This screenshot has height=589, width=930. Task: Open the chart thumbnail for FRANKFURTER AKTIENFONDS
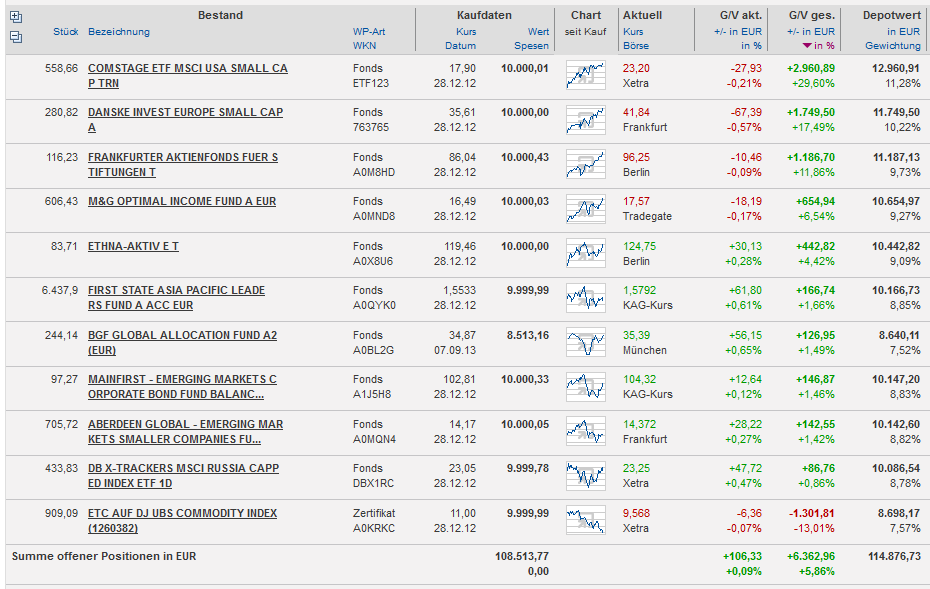tap(585, 164)
